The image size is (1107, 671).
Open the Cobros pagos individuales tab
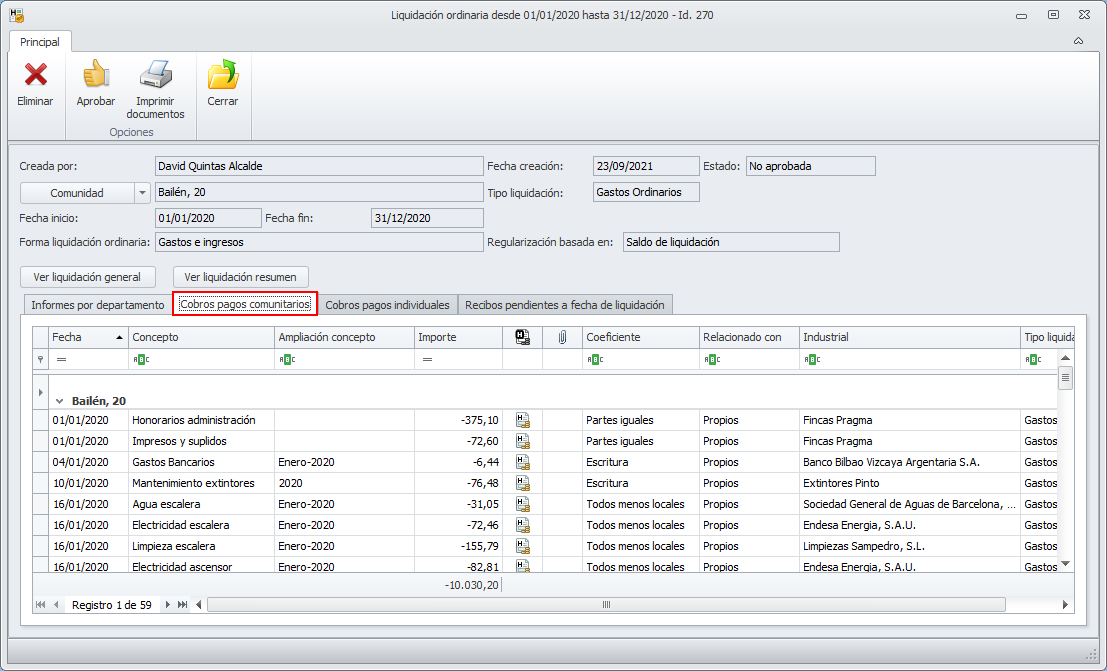[x=388, y=304]
